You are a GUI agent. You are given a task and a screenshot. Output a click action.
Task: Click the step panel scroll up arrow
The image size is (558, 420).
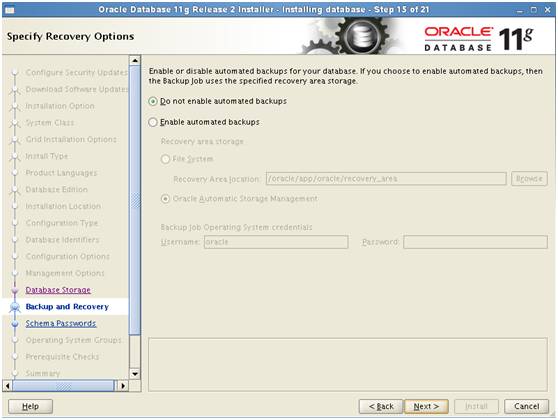[x=135, y=61]
